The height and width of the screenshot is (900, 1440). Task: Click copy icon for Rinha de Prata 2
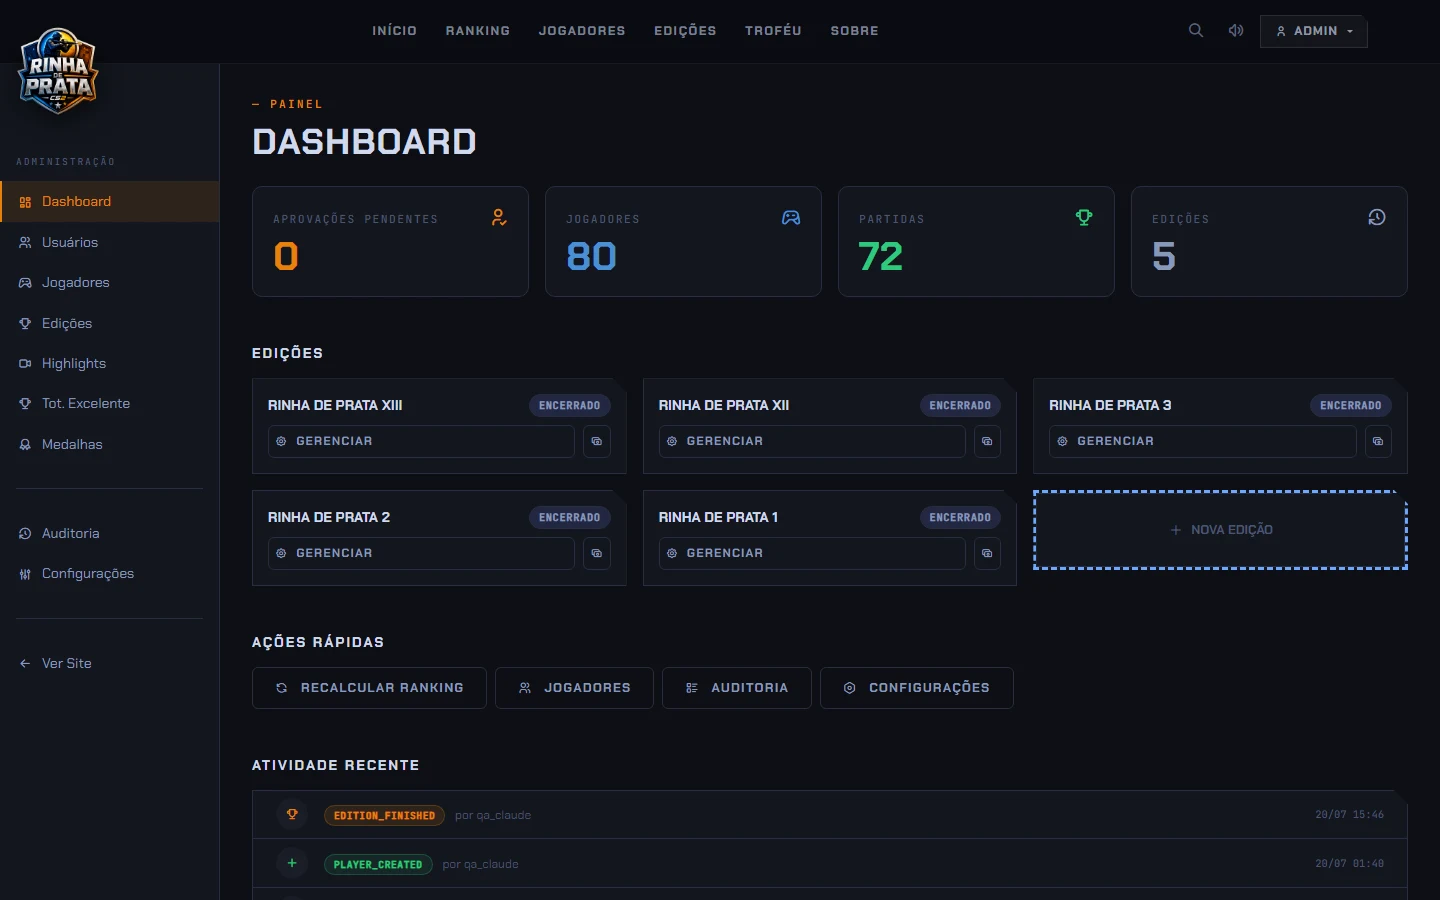coord(597,553)
